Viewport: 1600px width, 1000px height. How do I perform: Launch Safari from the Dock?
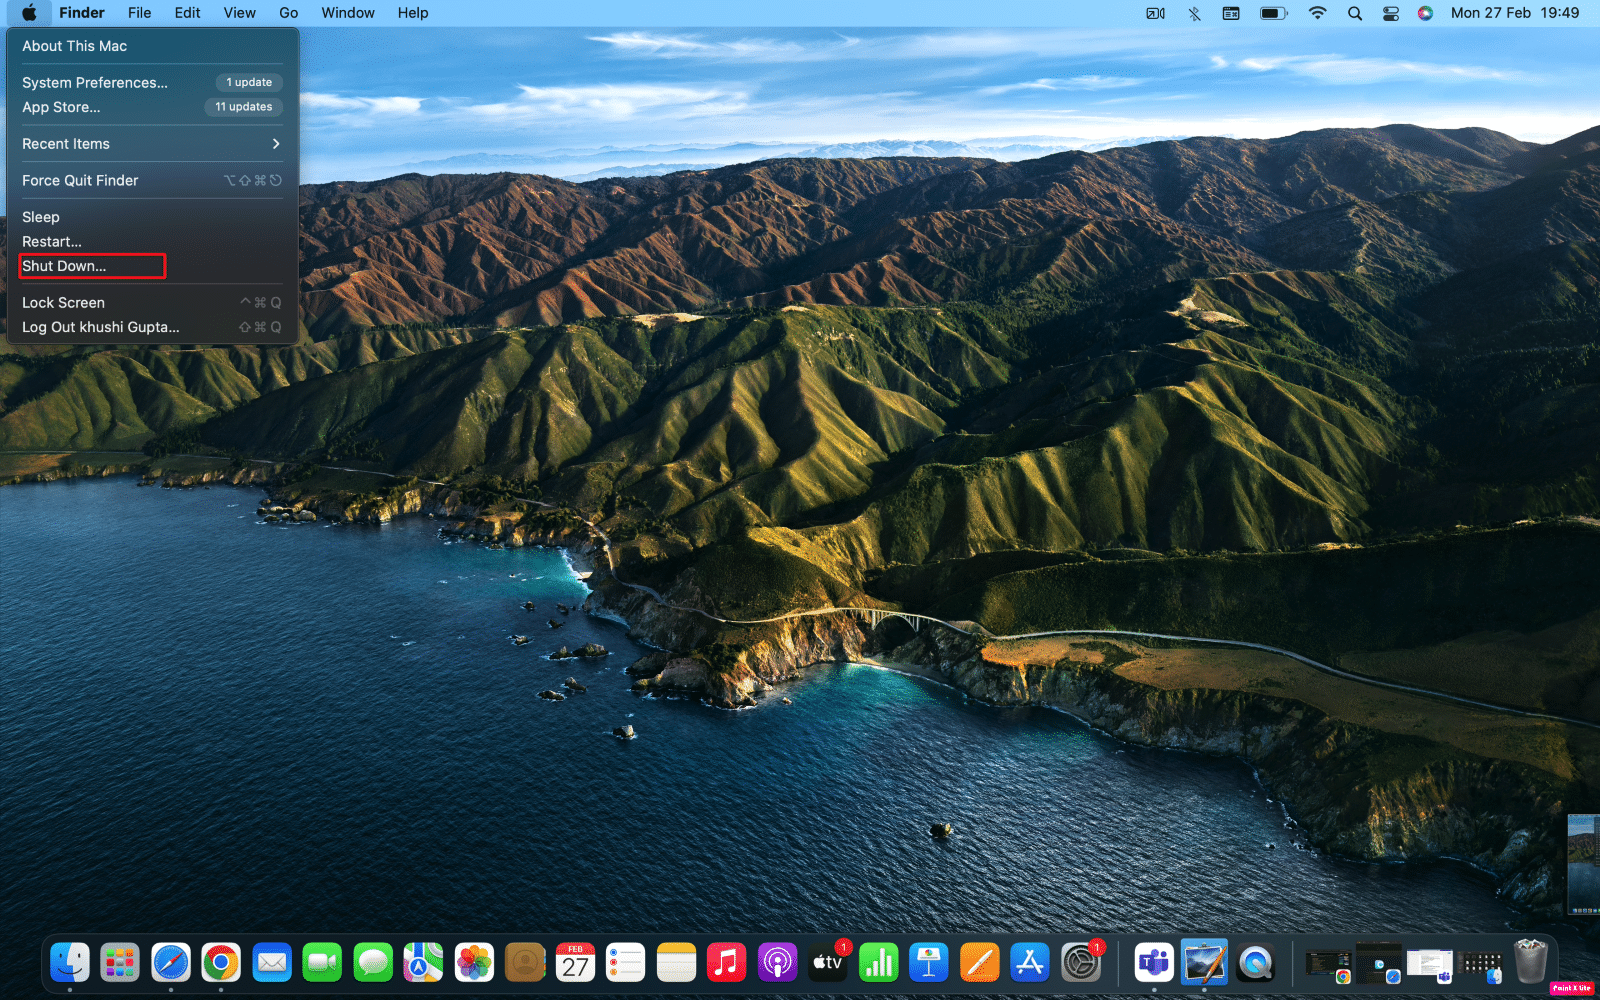coord(171,963)
